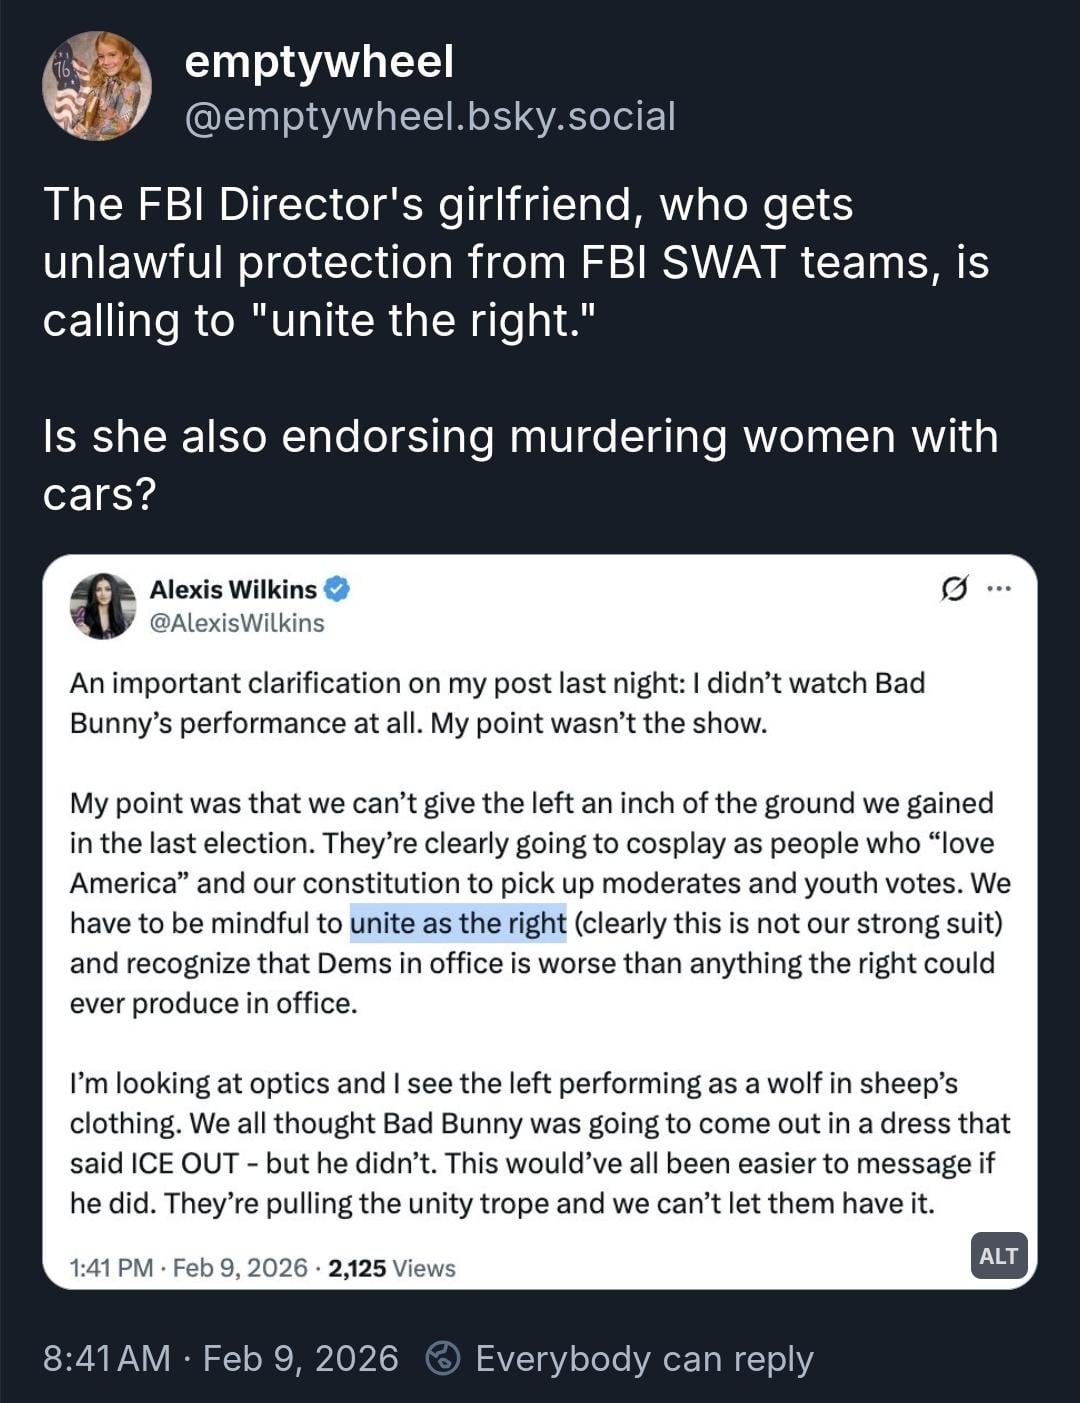Click the highlighted "unite as the right" text

pyautogui.click(x=458, y=923)
